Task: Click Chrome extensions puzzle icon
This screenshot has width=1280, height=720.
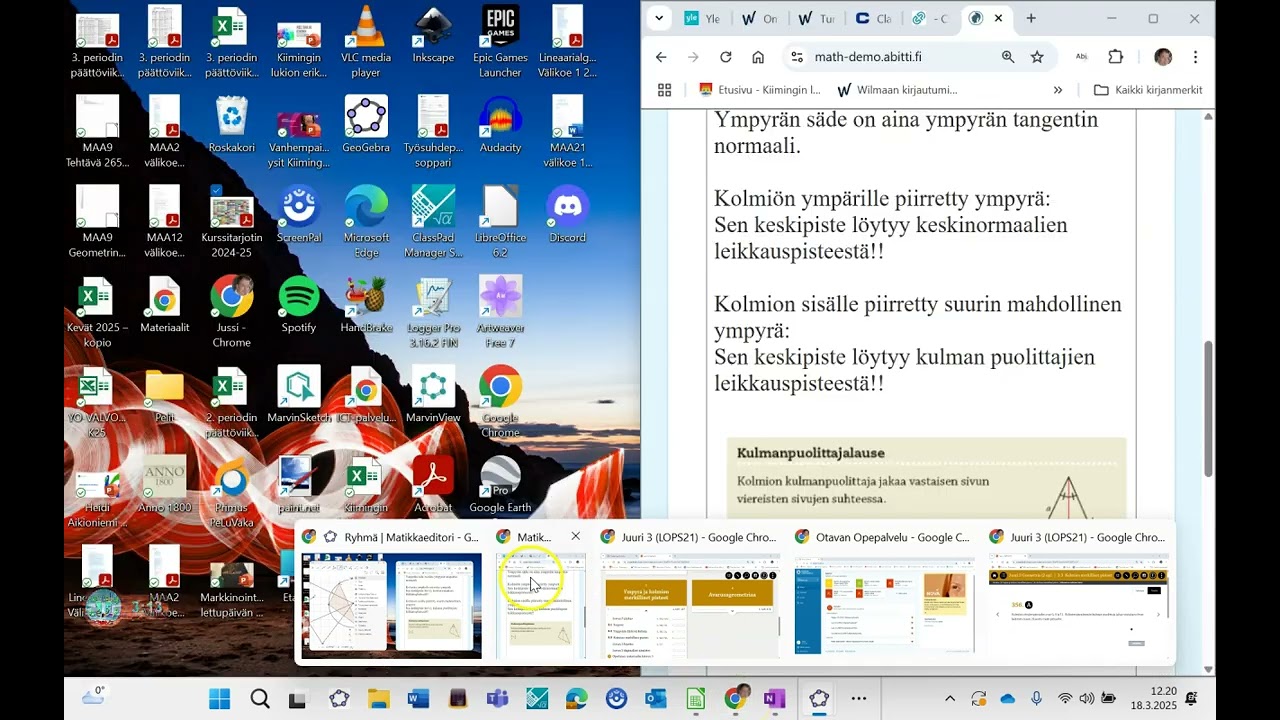Action: click(x=1116, y=57)
